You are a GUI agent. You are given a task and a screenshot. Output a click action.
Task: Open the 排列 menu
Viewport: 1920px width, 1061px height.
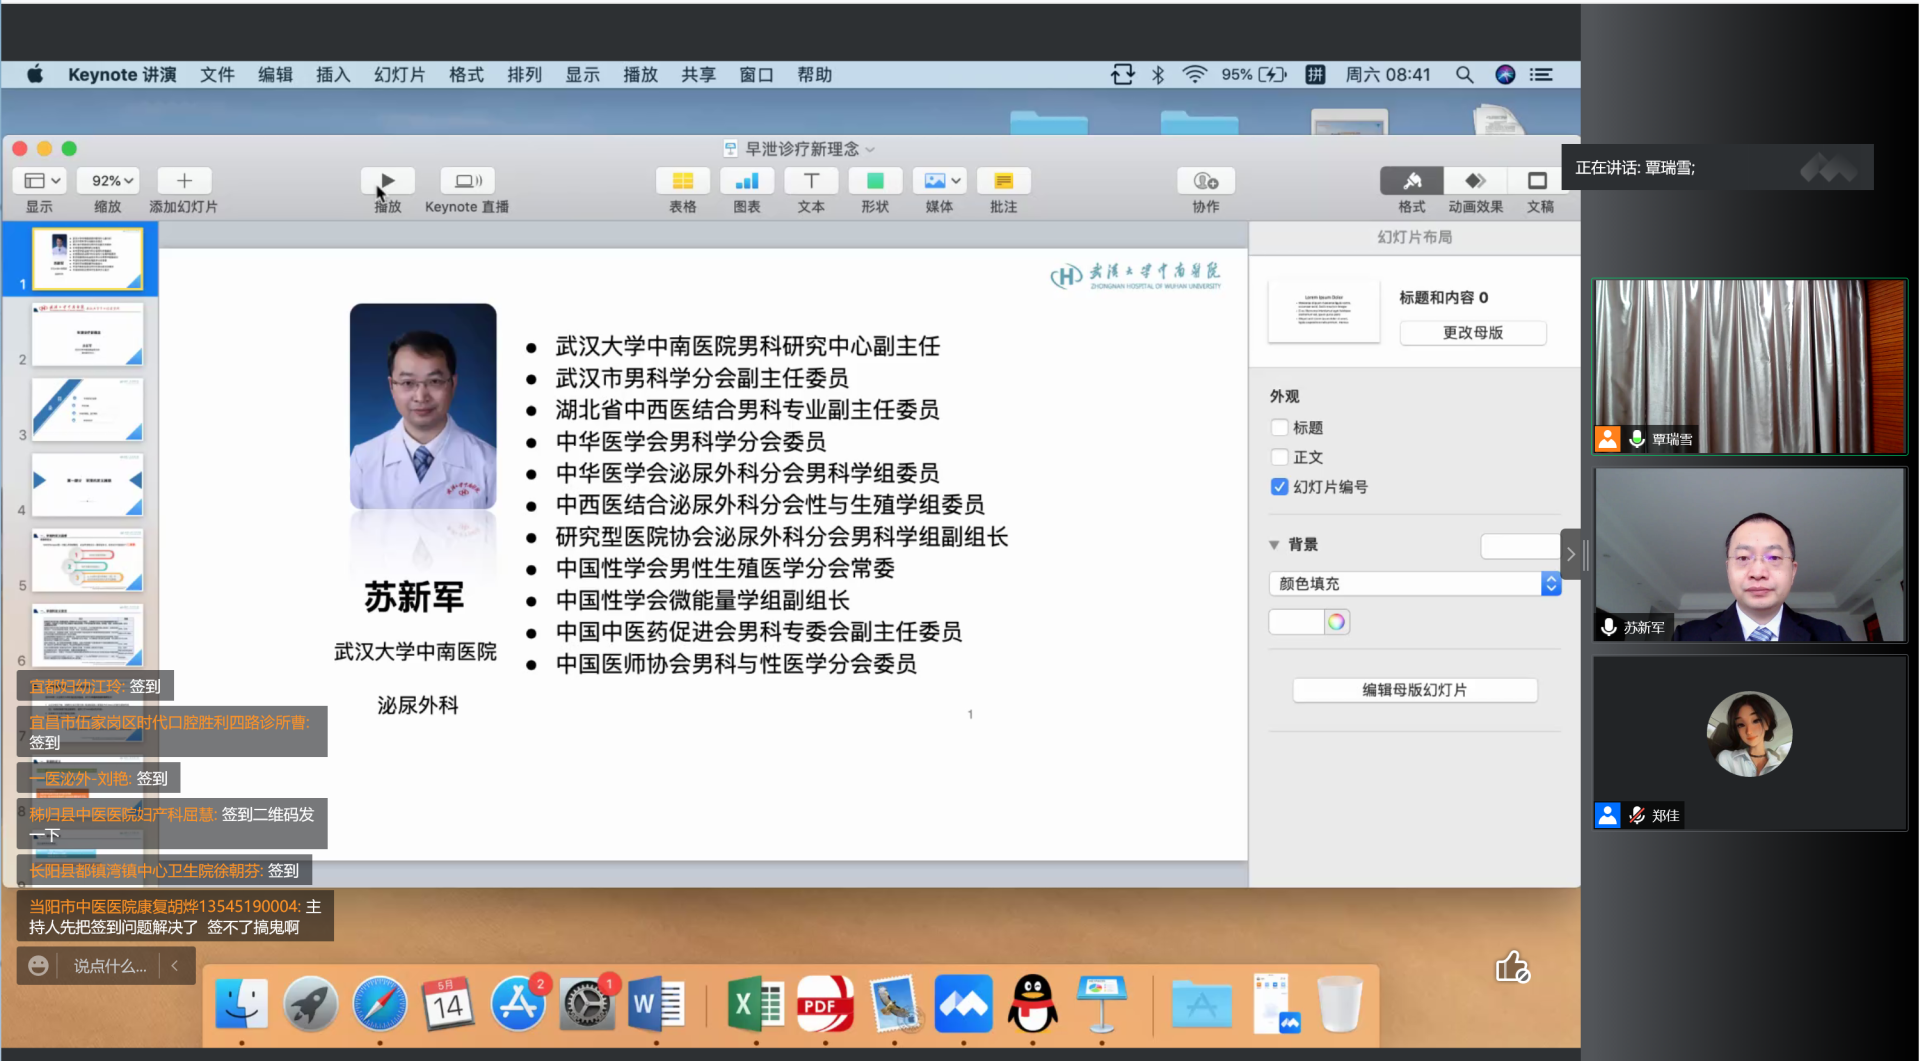(x=524, y=75)
